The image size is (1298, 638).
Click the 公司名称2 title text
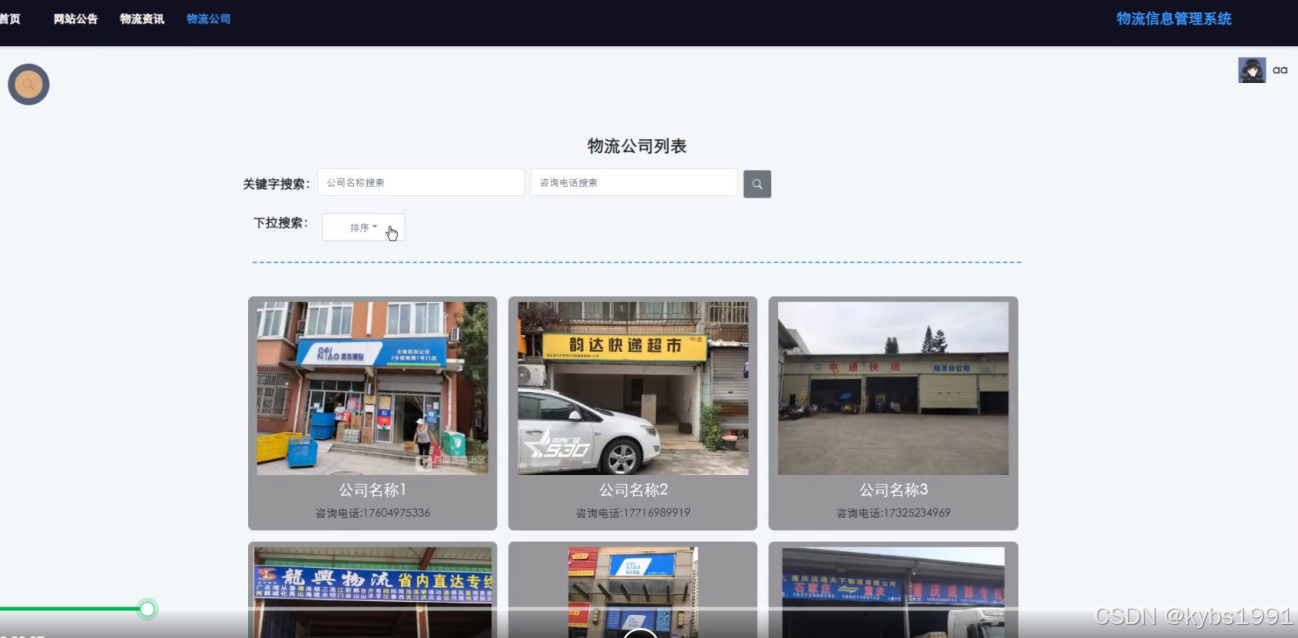[x=633, y=490]
